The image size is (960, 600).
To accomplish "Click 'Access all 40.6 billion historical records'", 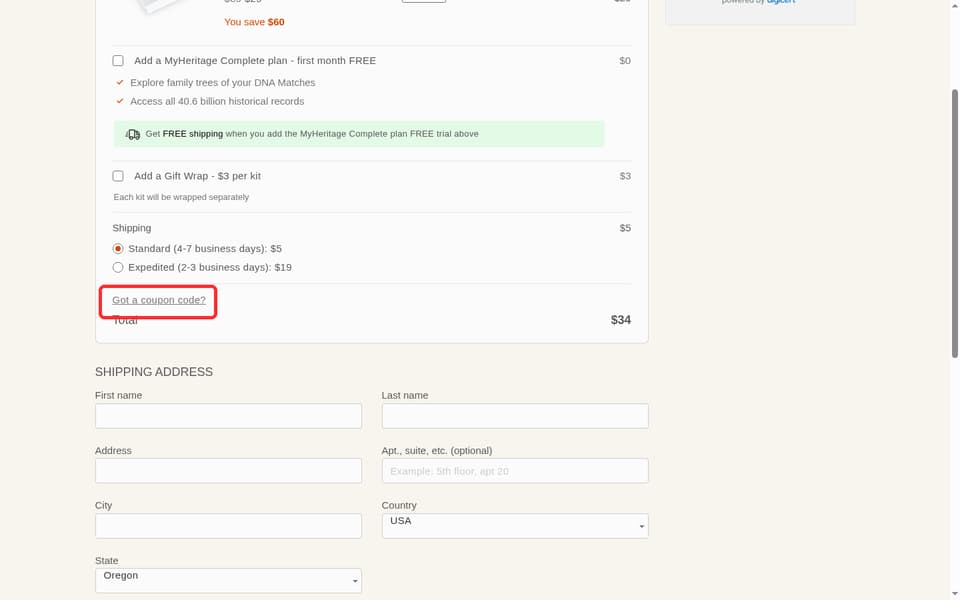I will [217, 101].
